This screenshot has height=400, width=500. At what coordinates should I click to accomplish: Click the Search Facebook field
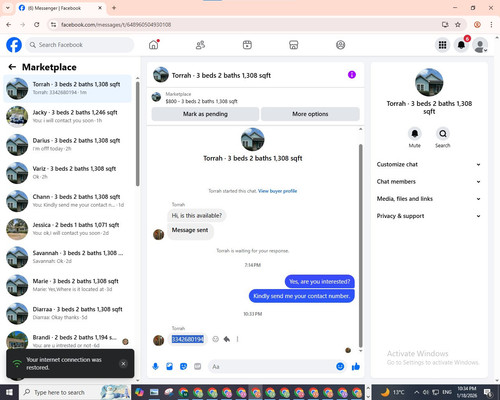pyautogui.click(x=80, y=45)
